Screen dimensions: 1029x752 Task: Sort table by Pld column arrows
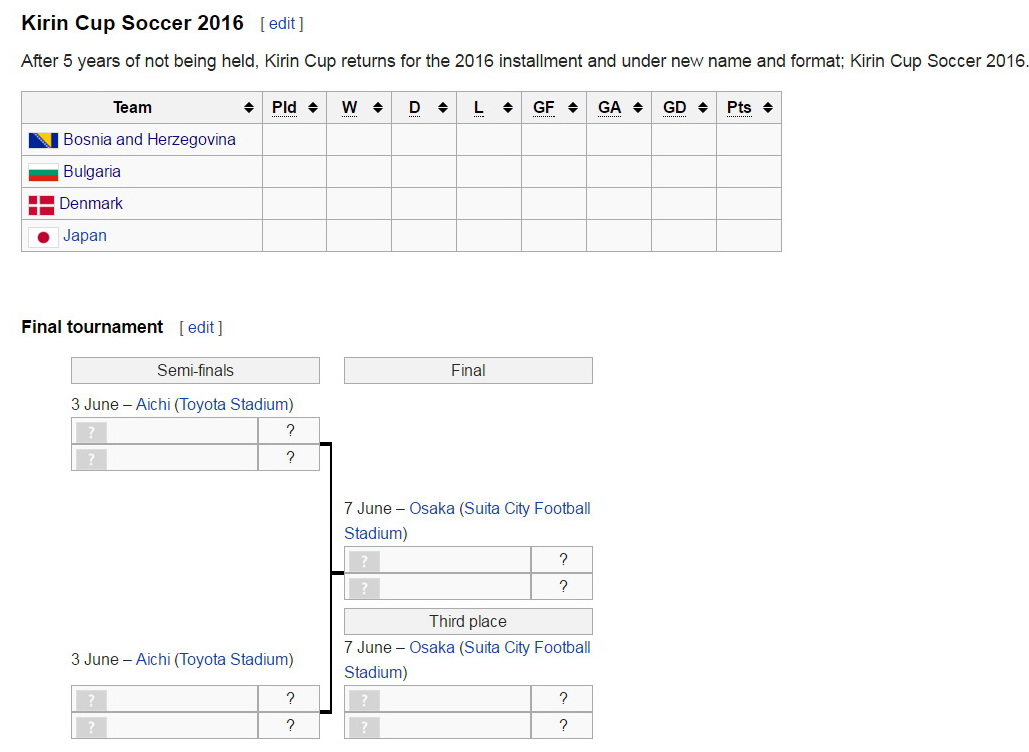click(x=313, y=108)
